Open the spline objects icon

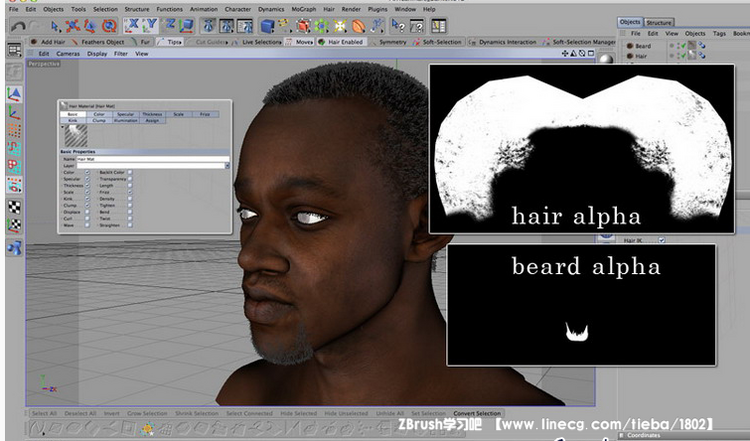point(285,25)
